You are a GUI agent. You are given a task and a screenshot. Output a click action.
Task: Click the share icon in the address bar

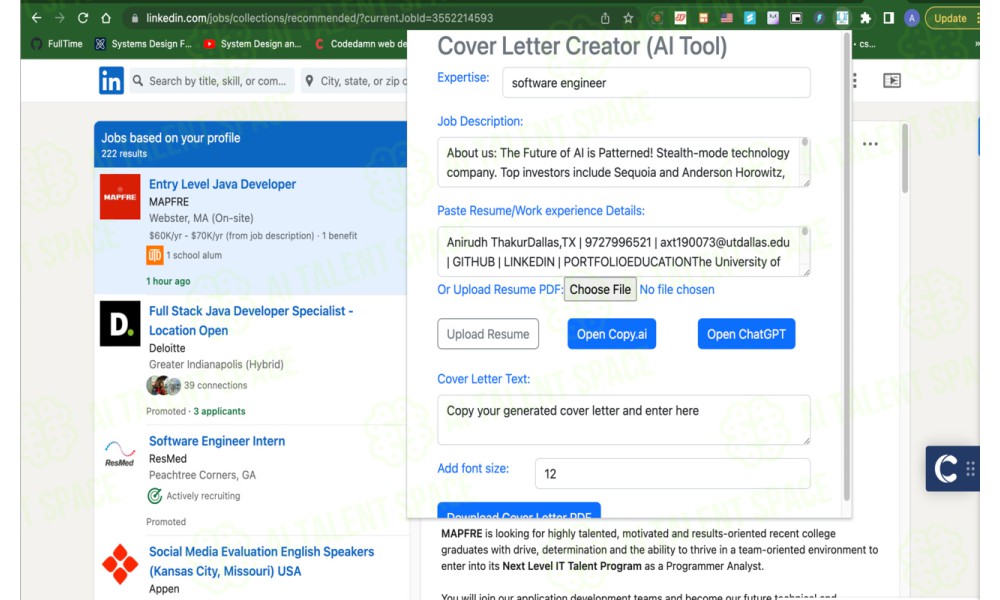tap(605, 18)
